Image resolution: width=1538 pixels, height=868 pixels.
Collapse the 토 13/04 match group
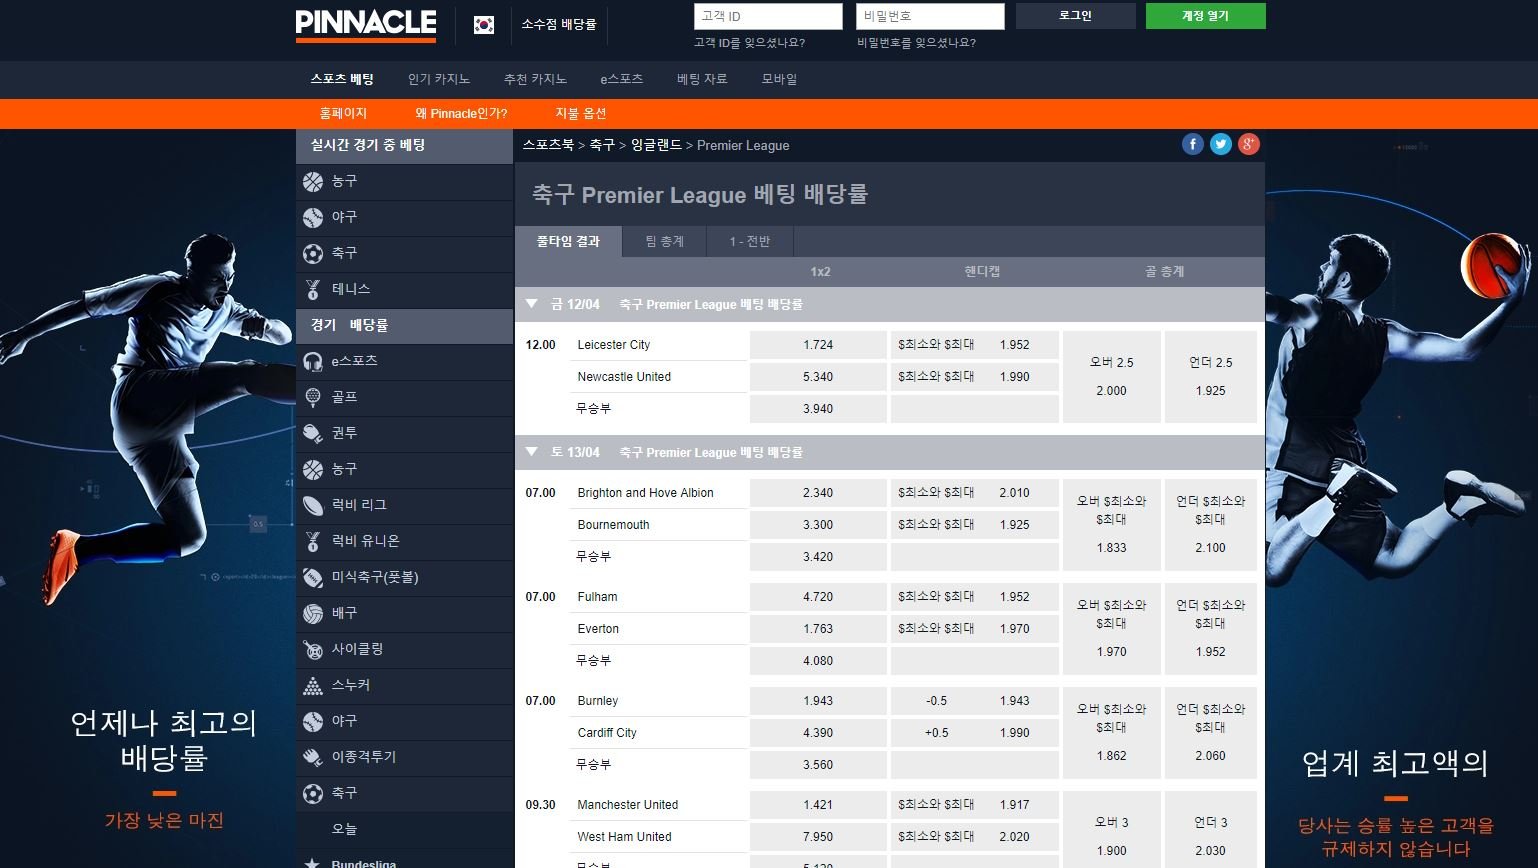(532, 452)
